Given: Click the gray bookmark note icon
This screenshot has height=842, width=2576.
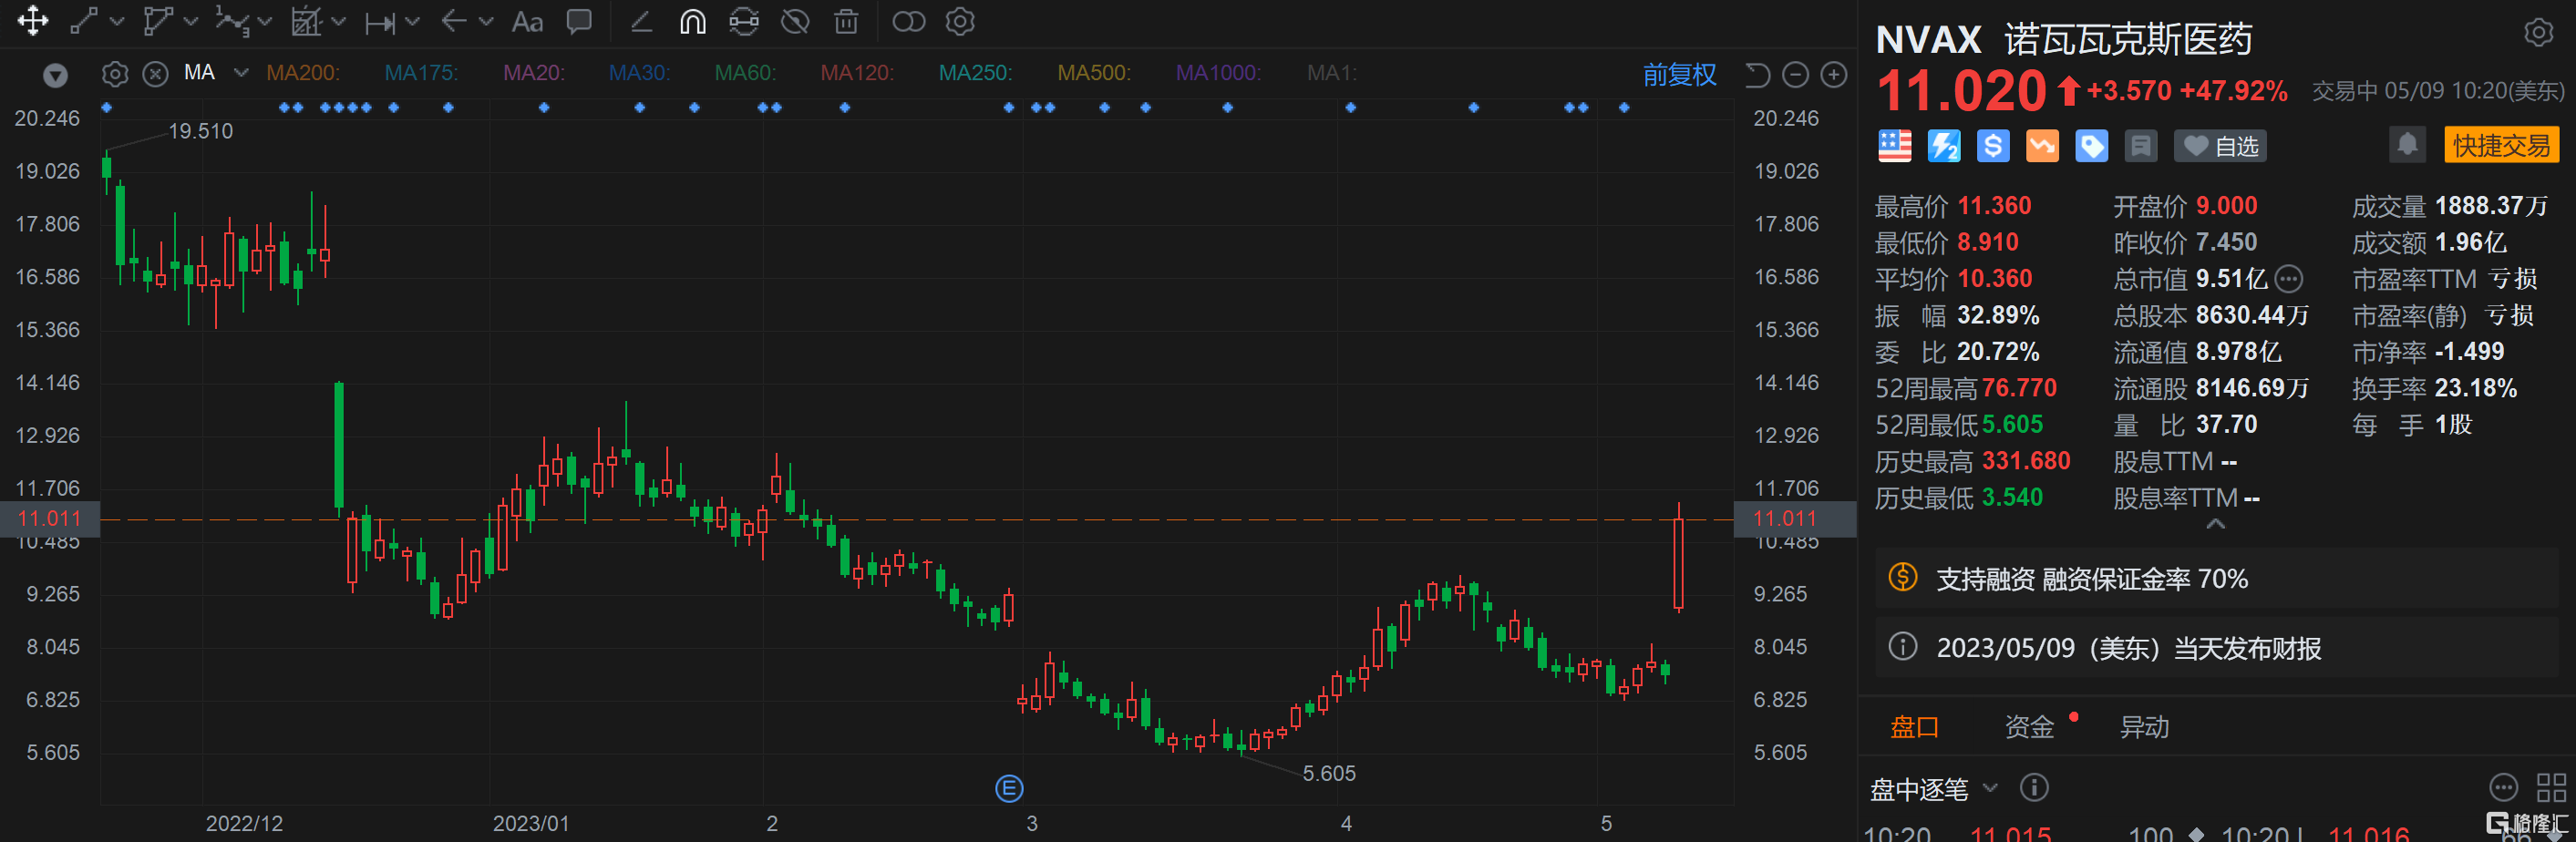Looking at the screenshot, I should tap(2141, 146).
